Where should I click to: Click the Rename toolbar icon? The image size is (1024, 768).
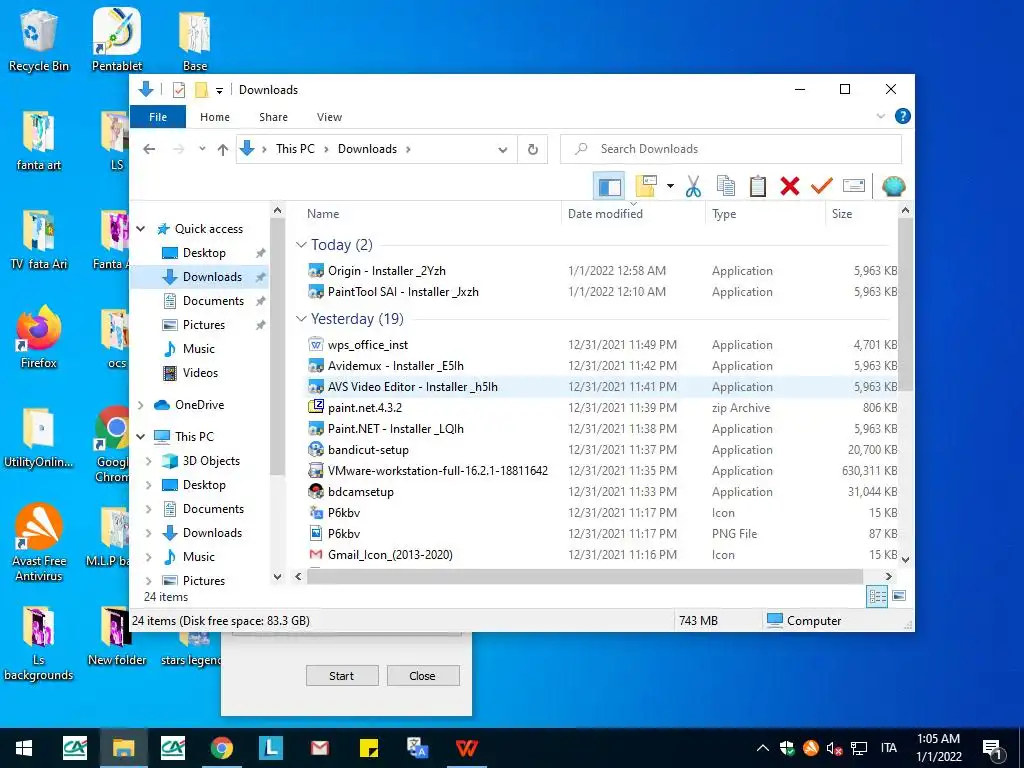click(854, 187)
